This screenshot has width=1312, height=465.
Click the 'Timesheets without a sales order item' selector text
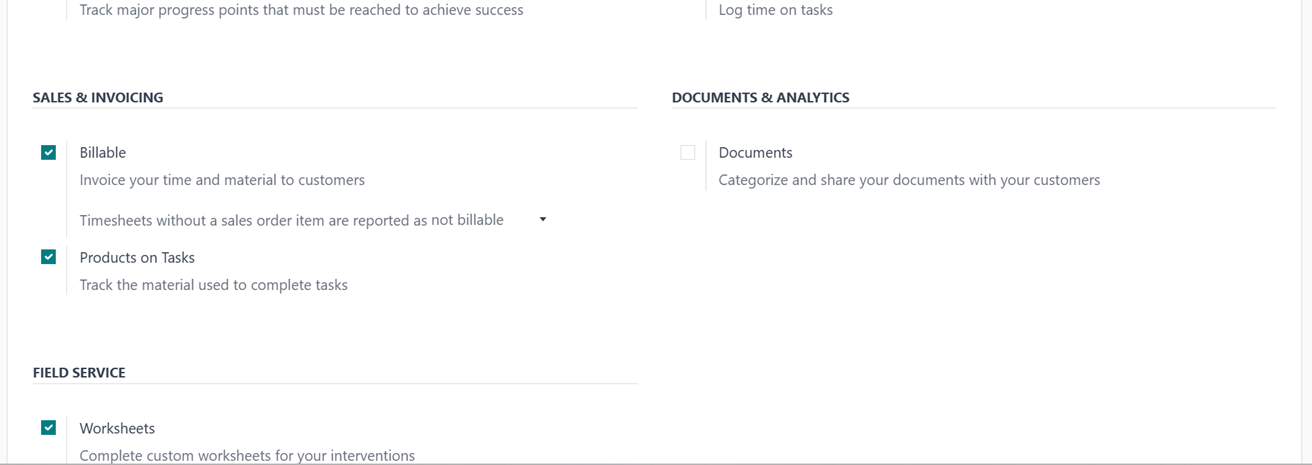(x=291, y=220)
